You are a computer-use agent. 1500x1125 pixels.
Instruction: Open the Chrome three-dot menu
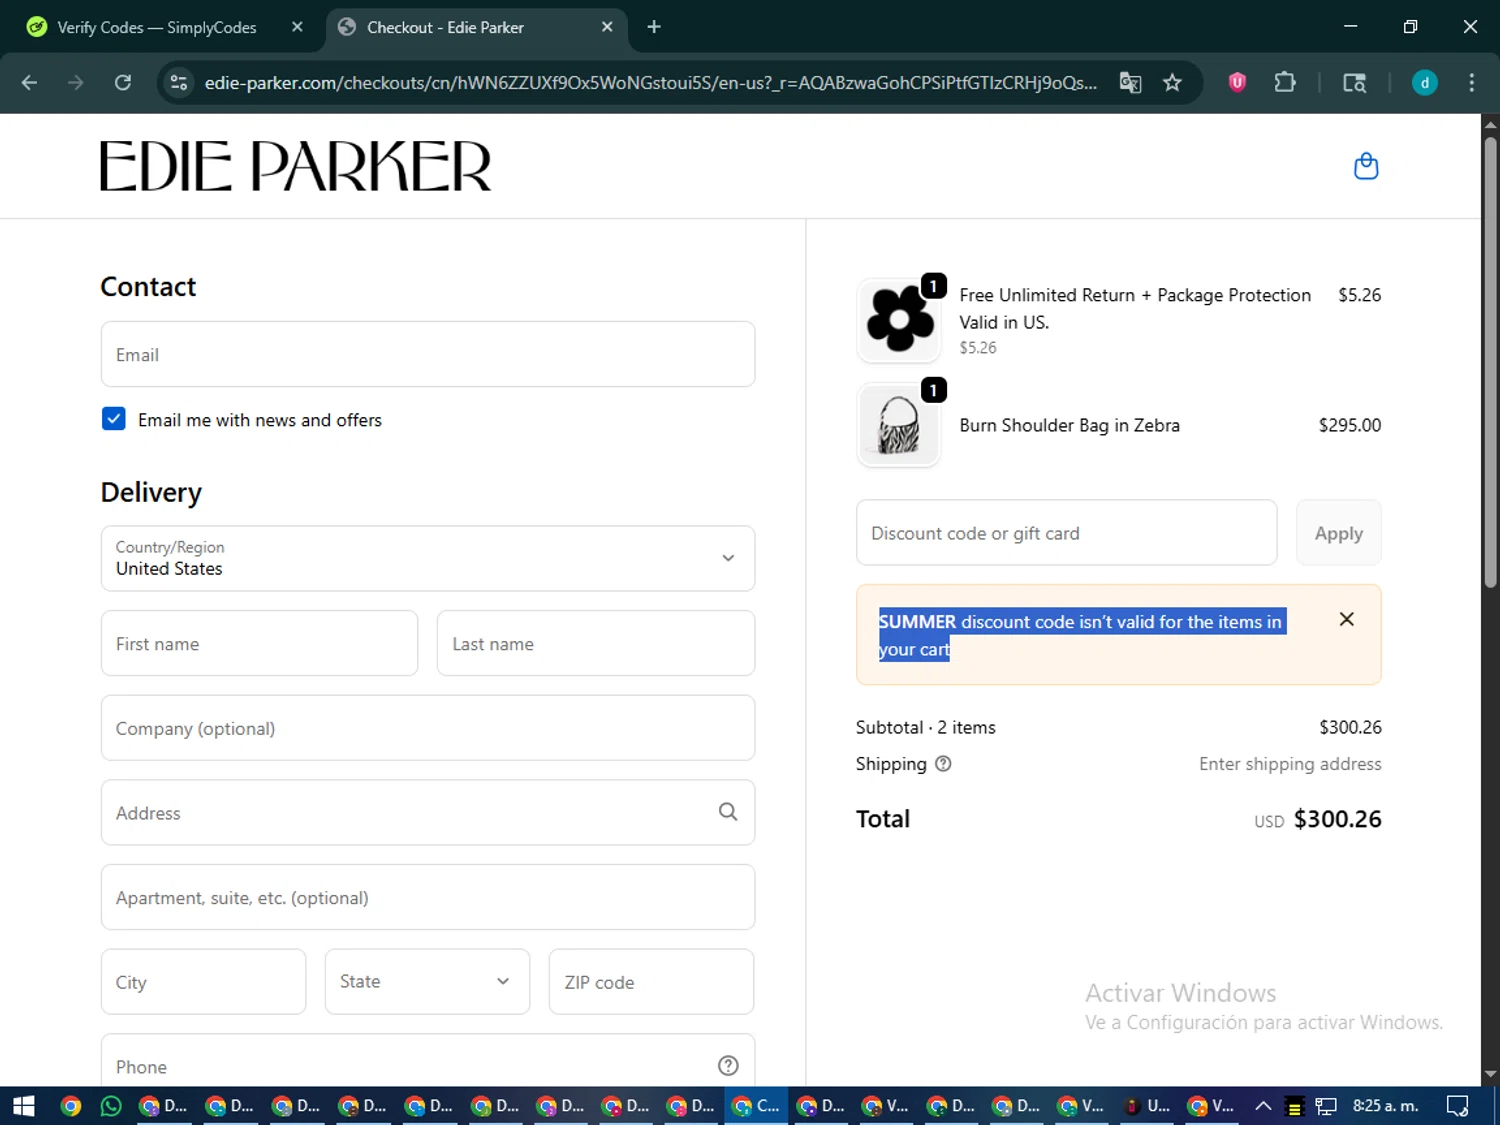tap(1471, 83)
